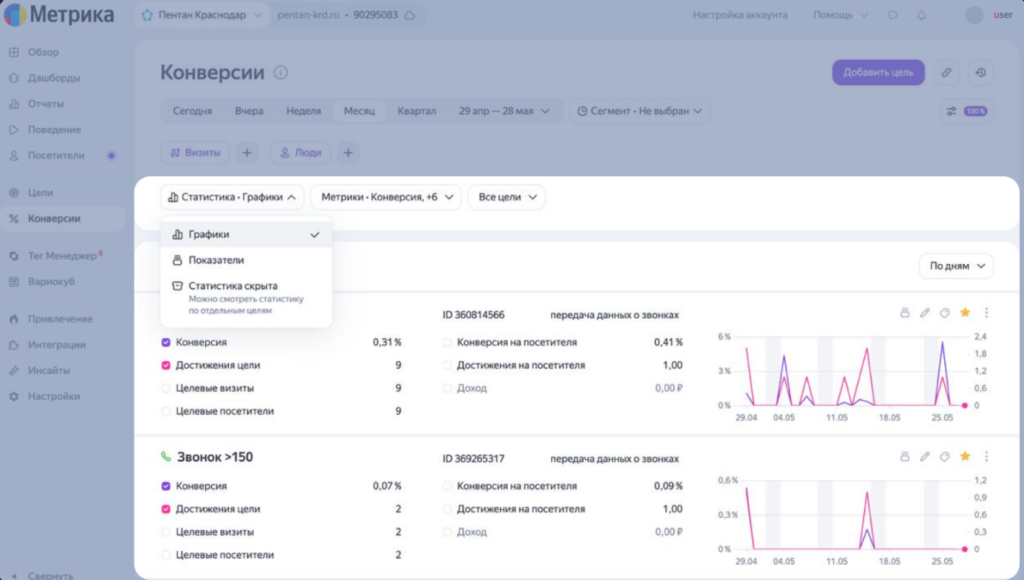Open notifications bell icon in header
Image resolution: width=1024 pixels, height=580 pixels.
921,15
